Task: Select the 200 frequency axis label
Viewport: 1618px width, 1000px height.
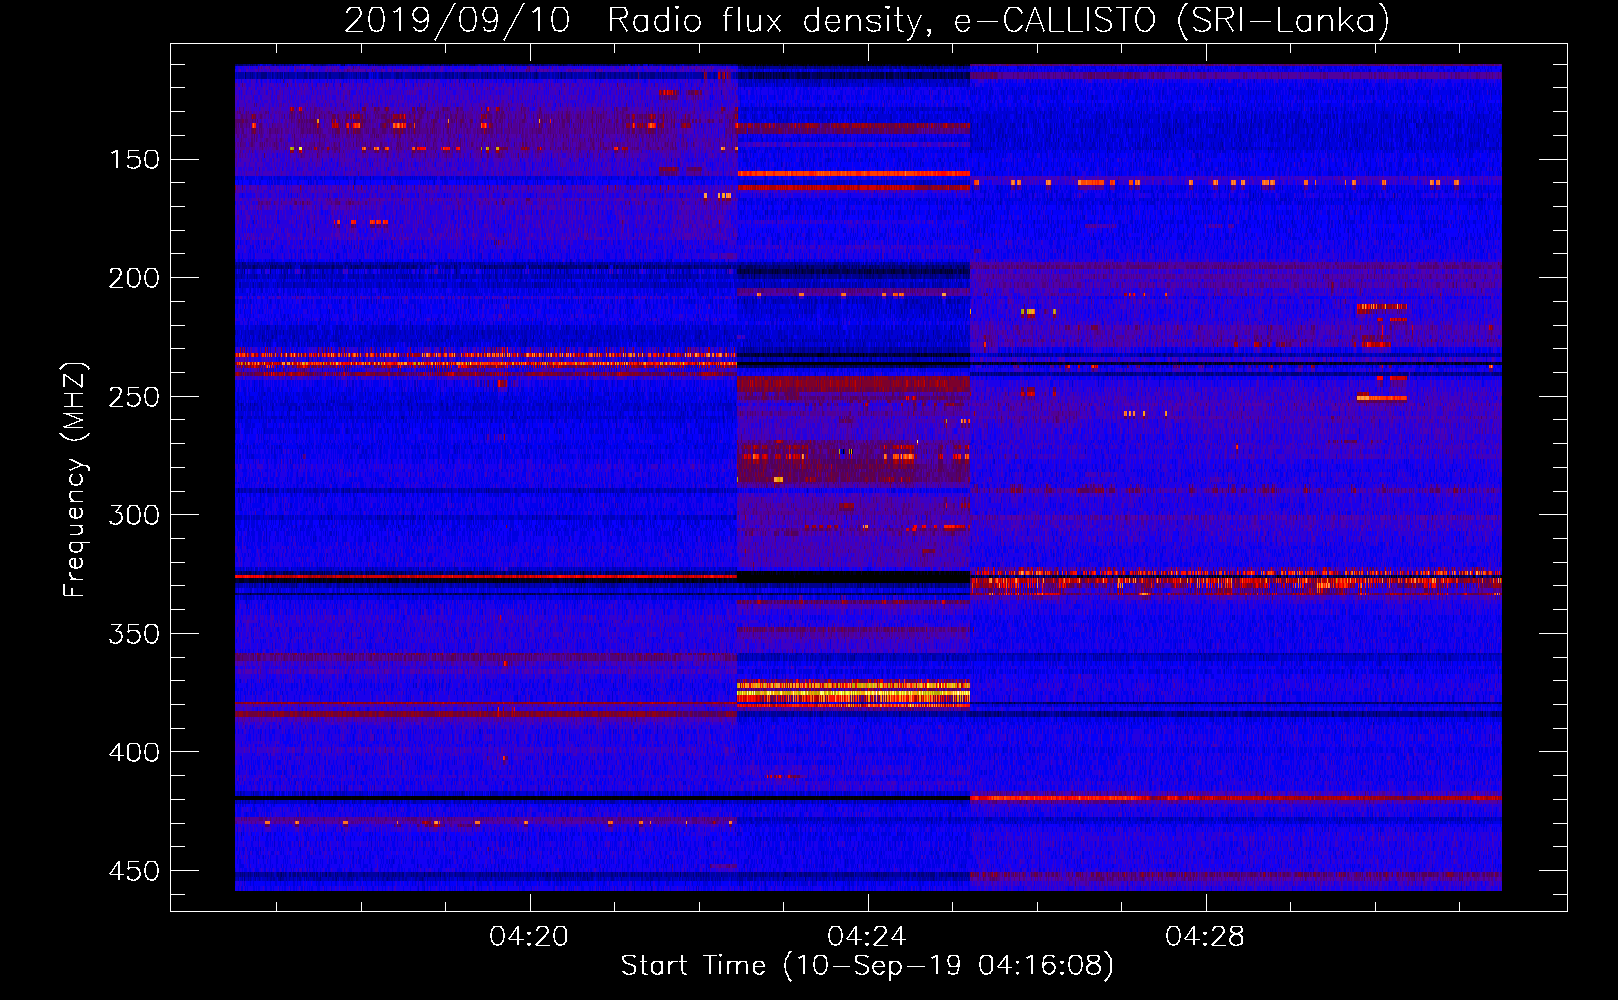Action: pos(134,278)
